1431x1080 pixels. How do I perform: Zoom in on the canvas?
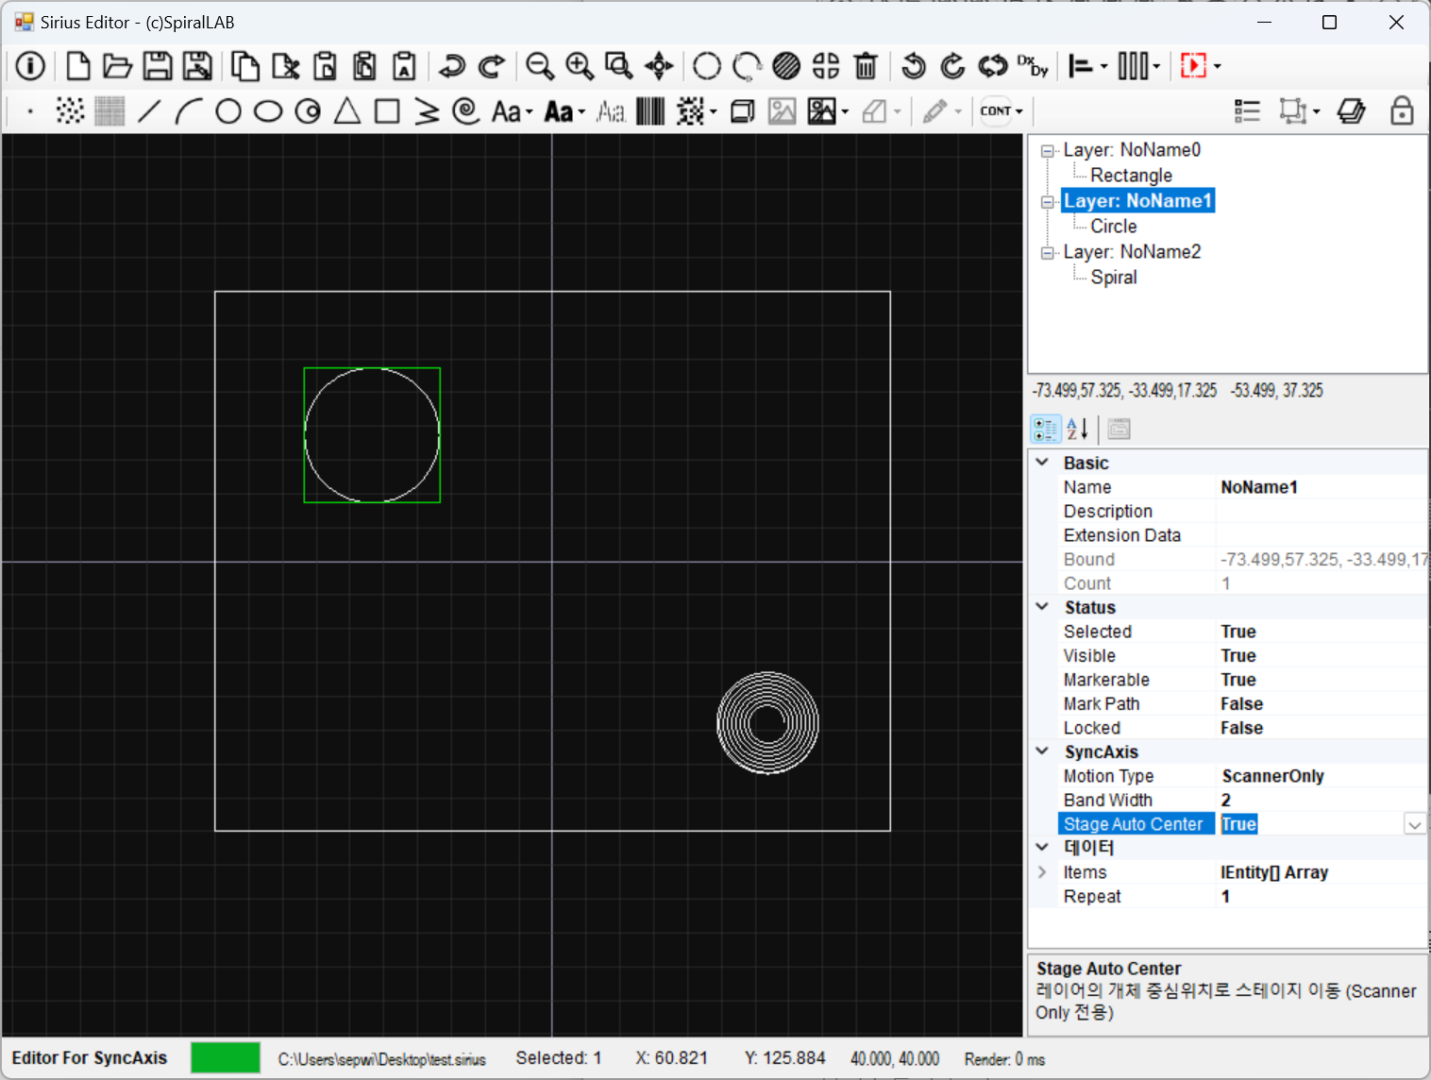(580, 66)
